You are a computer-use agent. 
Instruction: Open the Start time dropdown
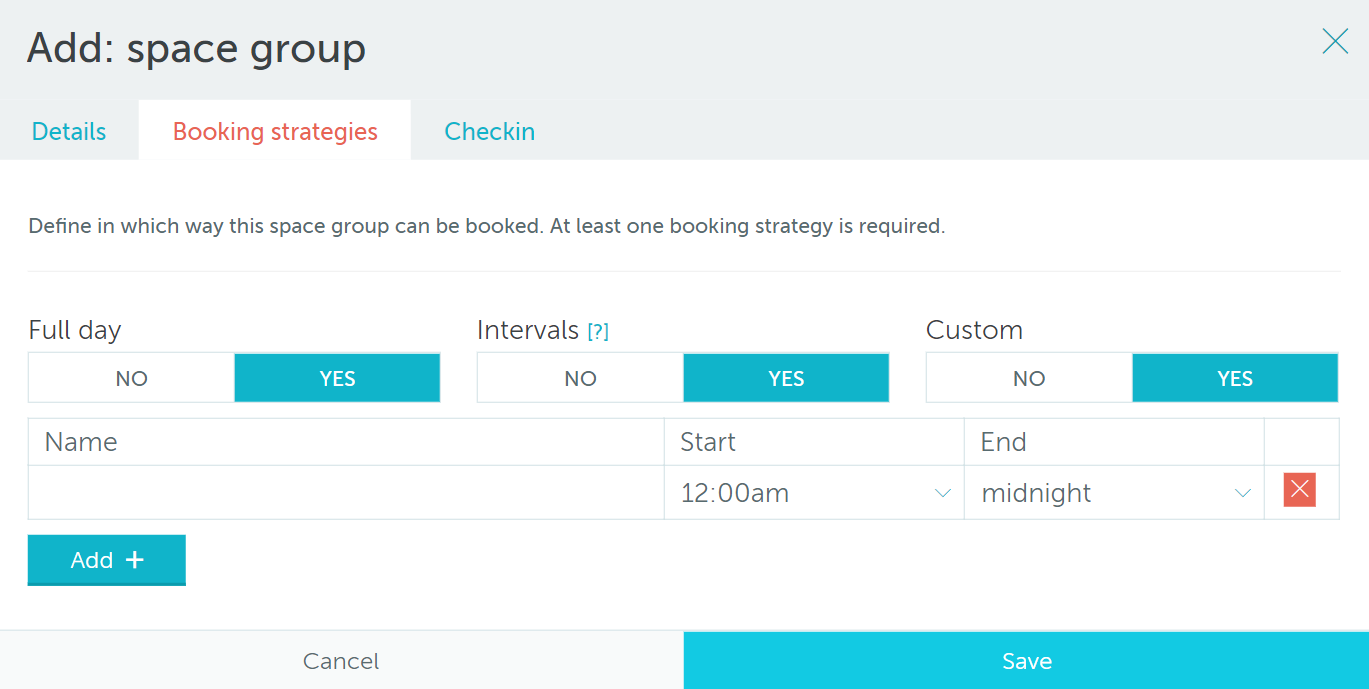tap(800, 493)
